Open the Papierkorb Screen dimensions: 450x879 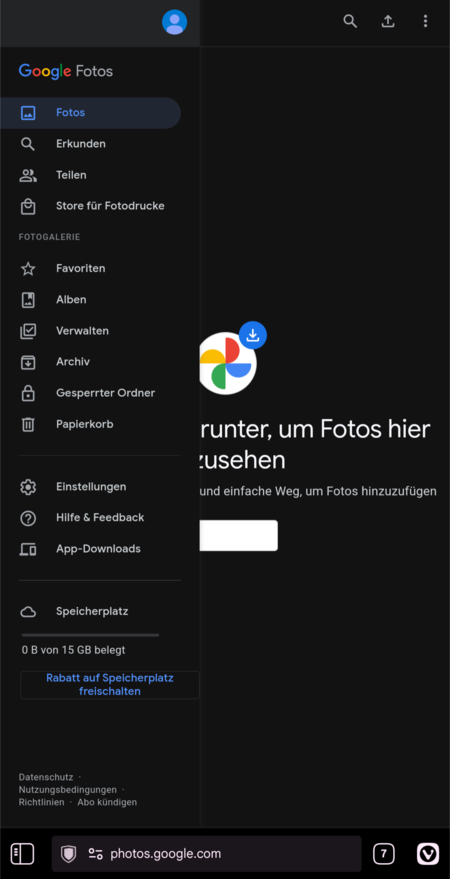(90, 424)
